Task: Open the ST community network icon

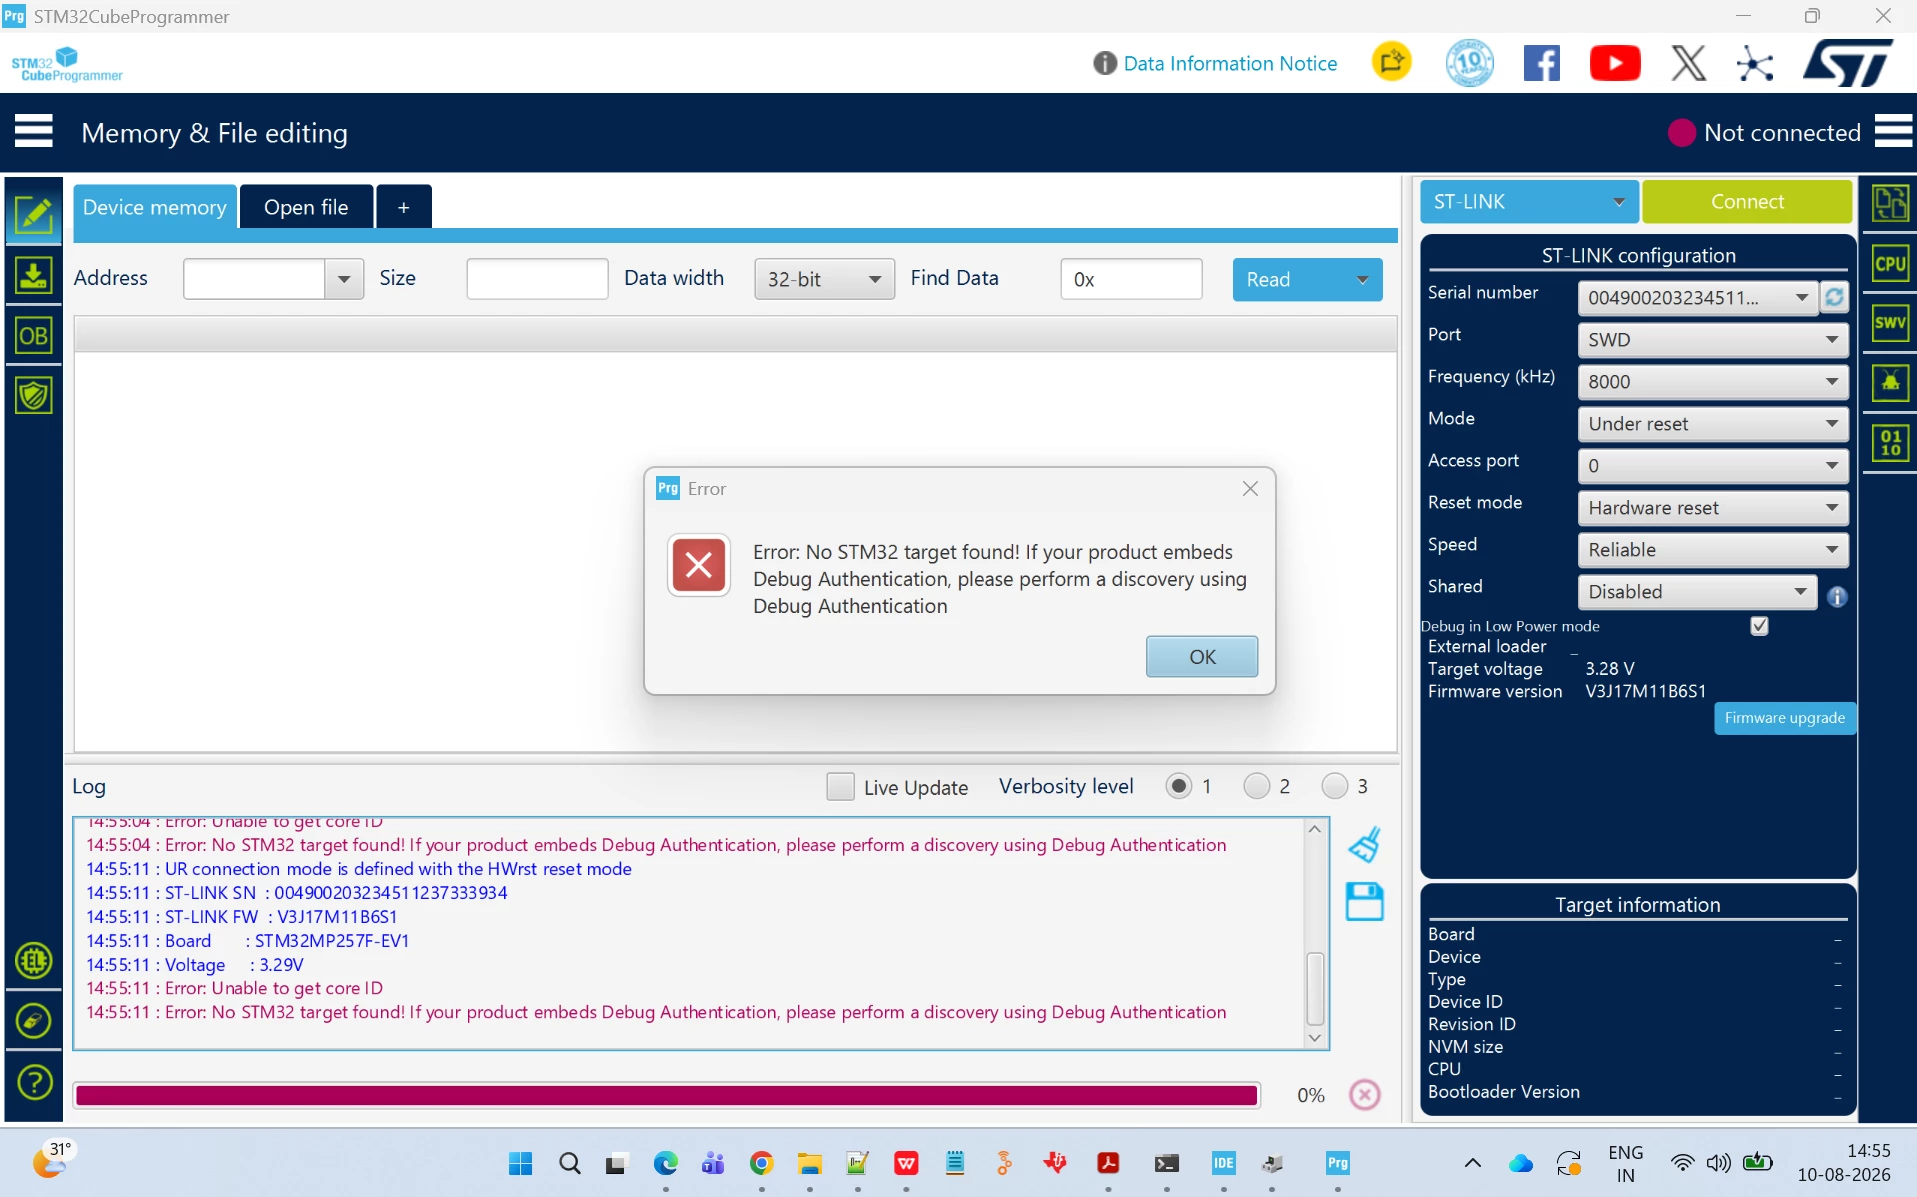Action: point(1754,64)
